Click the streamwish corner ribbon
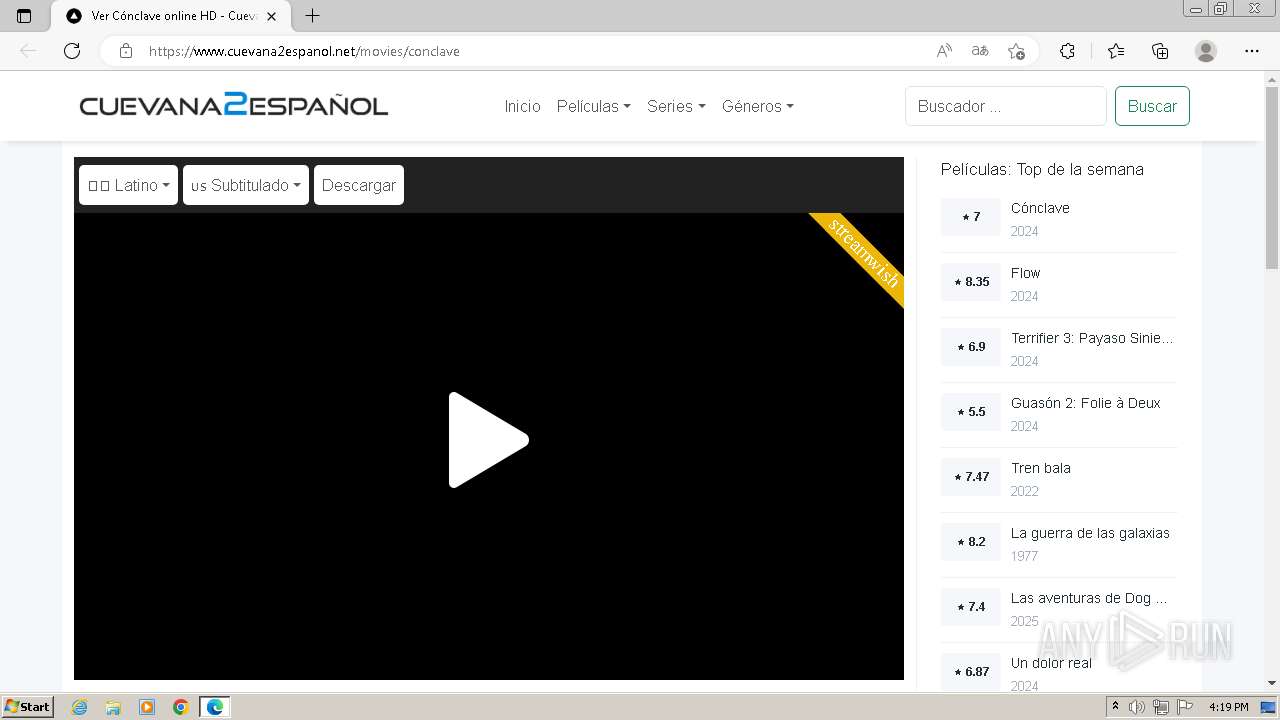Image resolution: width=1280 pixels, height=720 pixels. [864, 253]
